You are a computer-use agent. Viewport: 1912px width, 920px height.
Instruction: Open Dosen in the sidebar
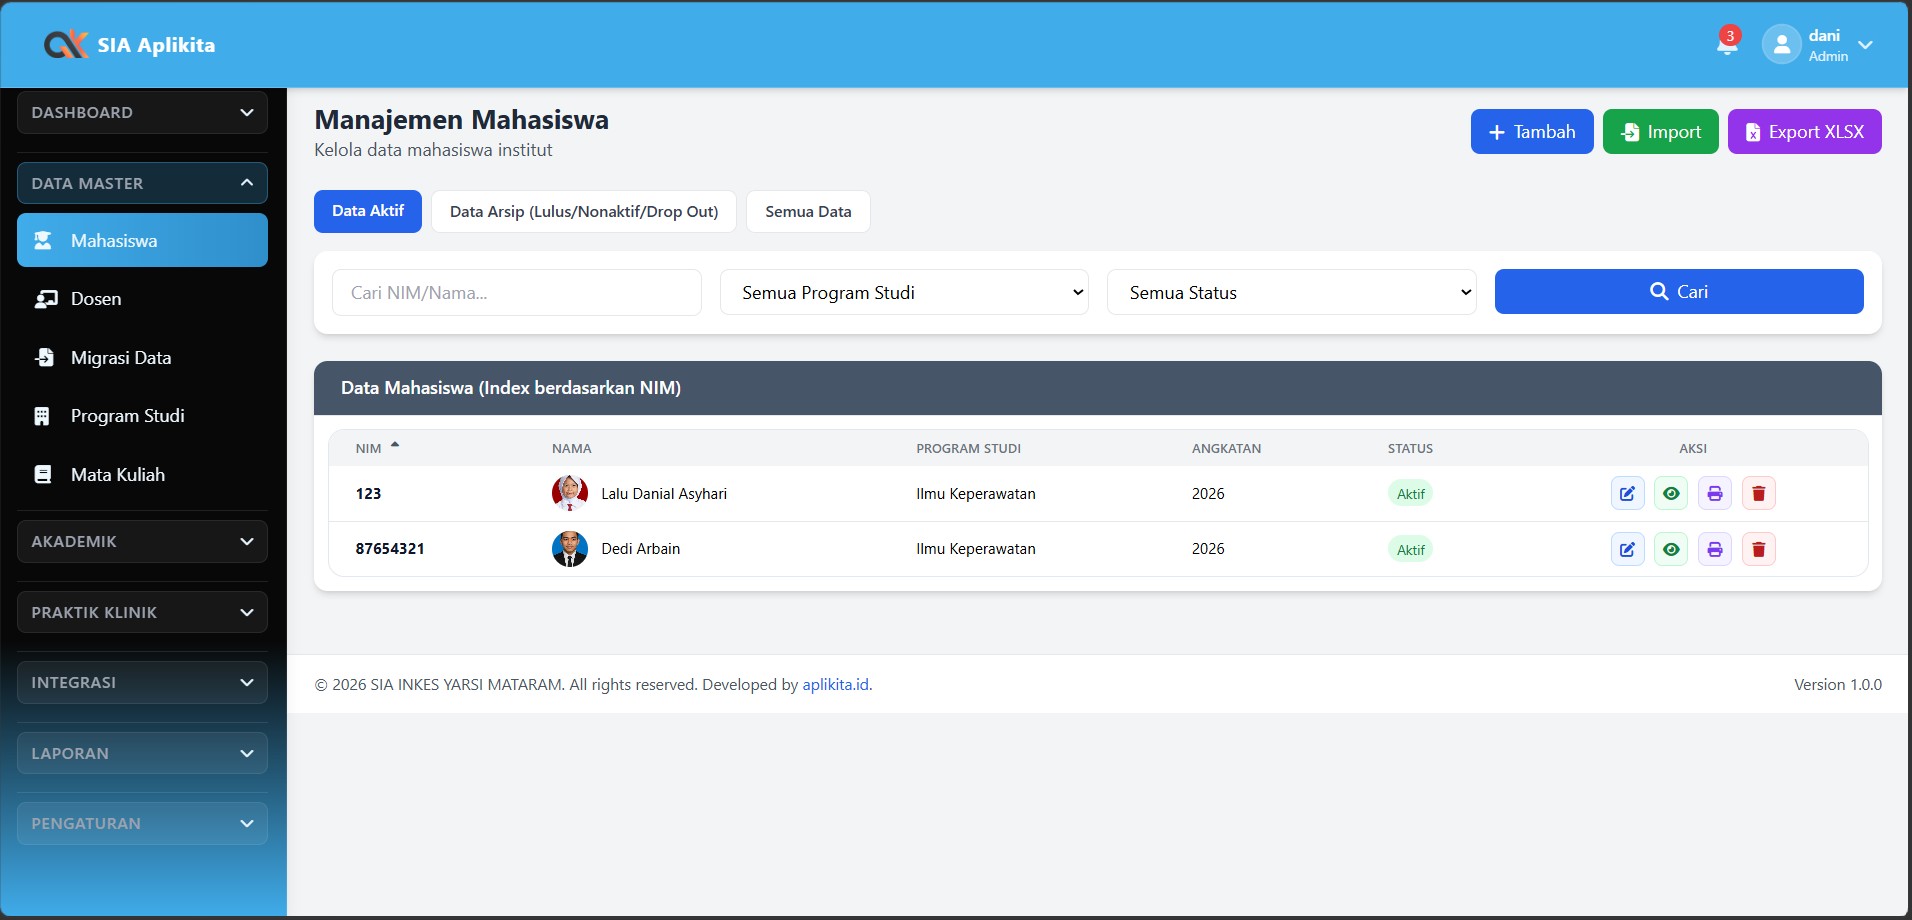point(96,299)
